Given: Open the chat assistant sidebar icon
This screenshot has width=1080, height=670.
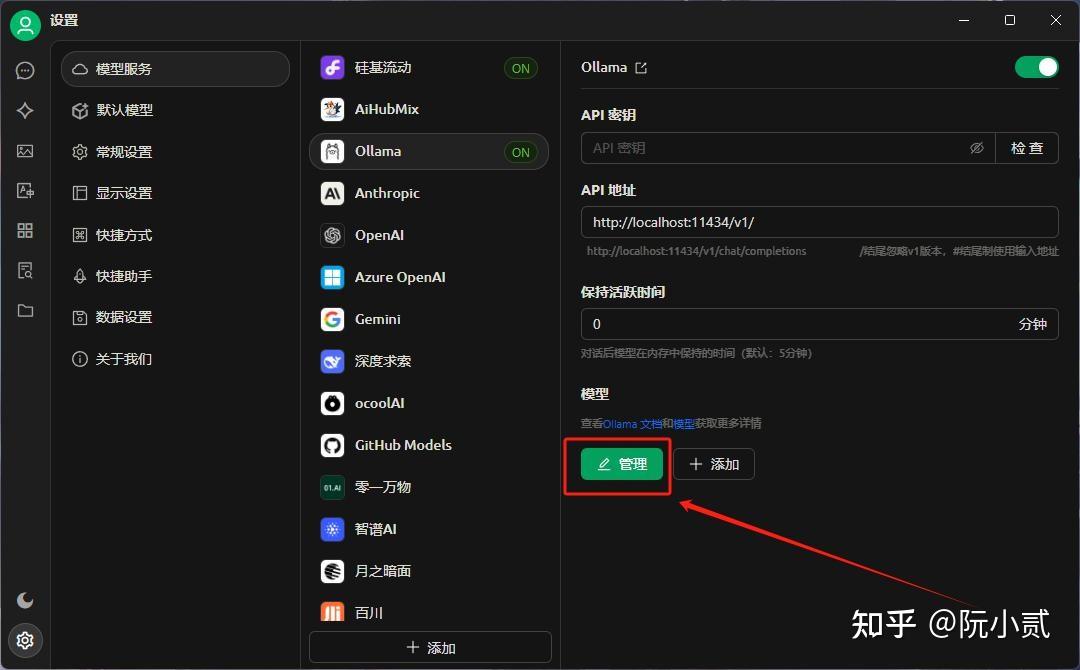Looking at the screenshot, I should pos(25,70).
